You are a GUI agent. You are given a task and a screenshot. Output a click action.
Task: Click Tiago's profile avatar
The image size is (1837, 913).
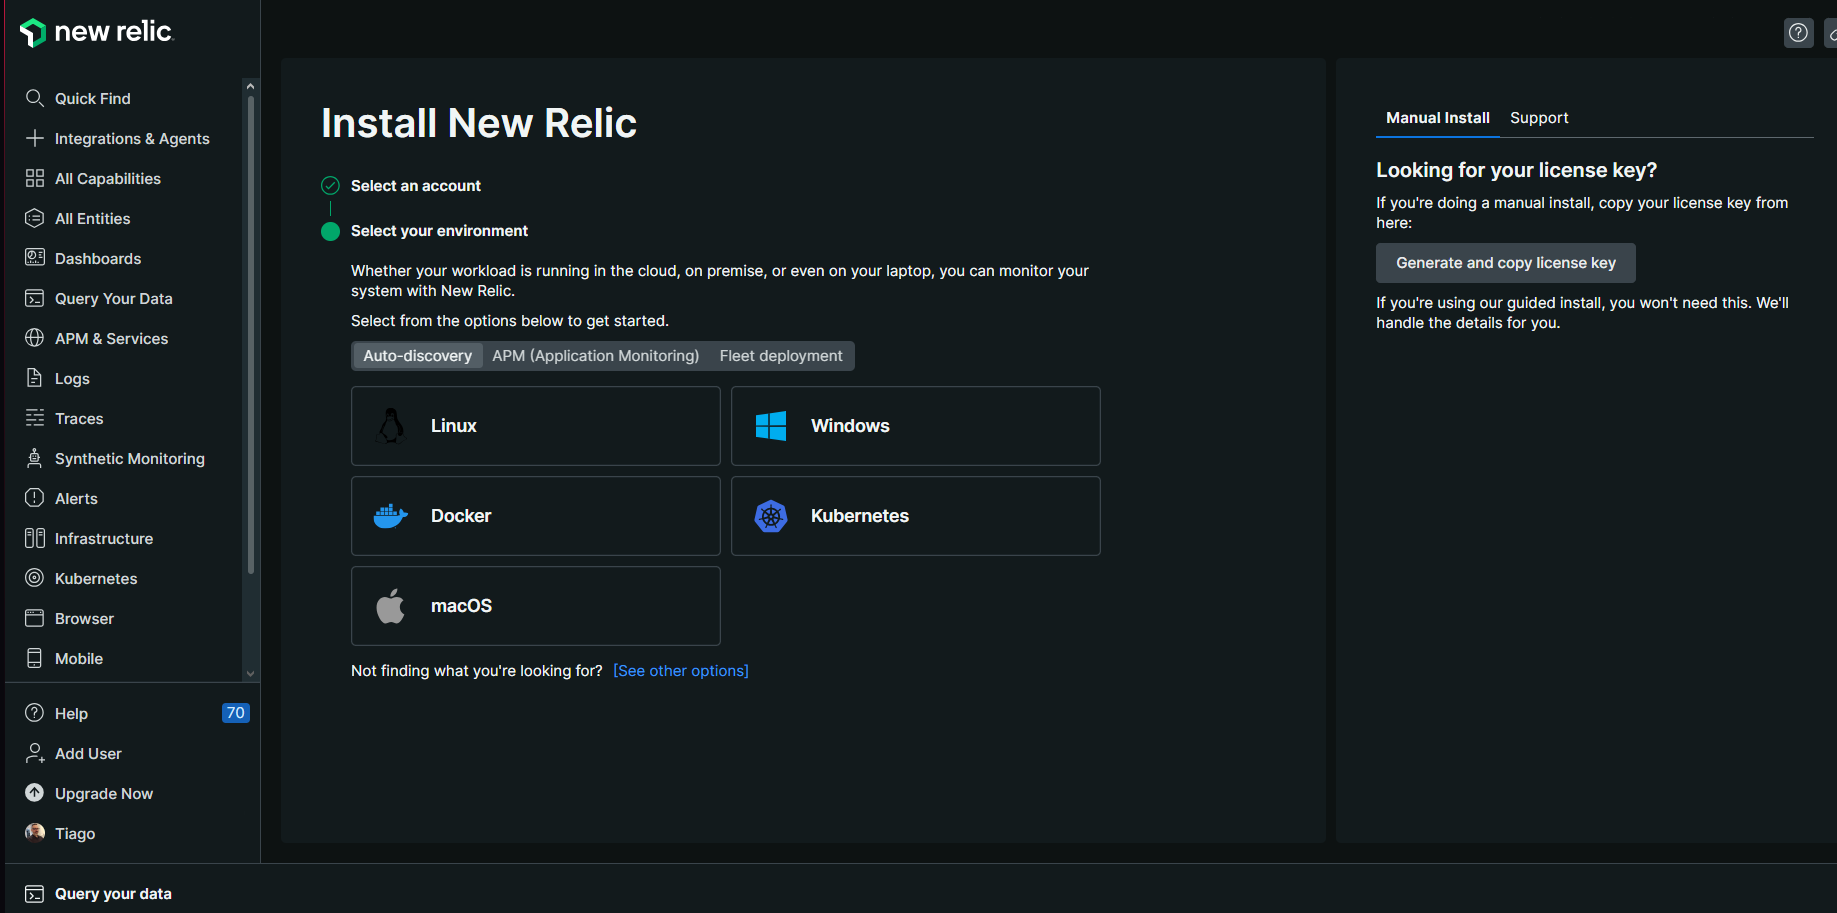click(35, 833)
